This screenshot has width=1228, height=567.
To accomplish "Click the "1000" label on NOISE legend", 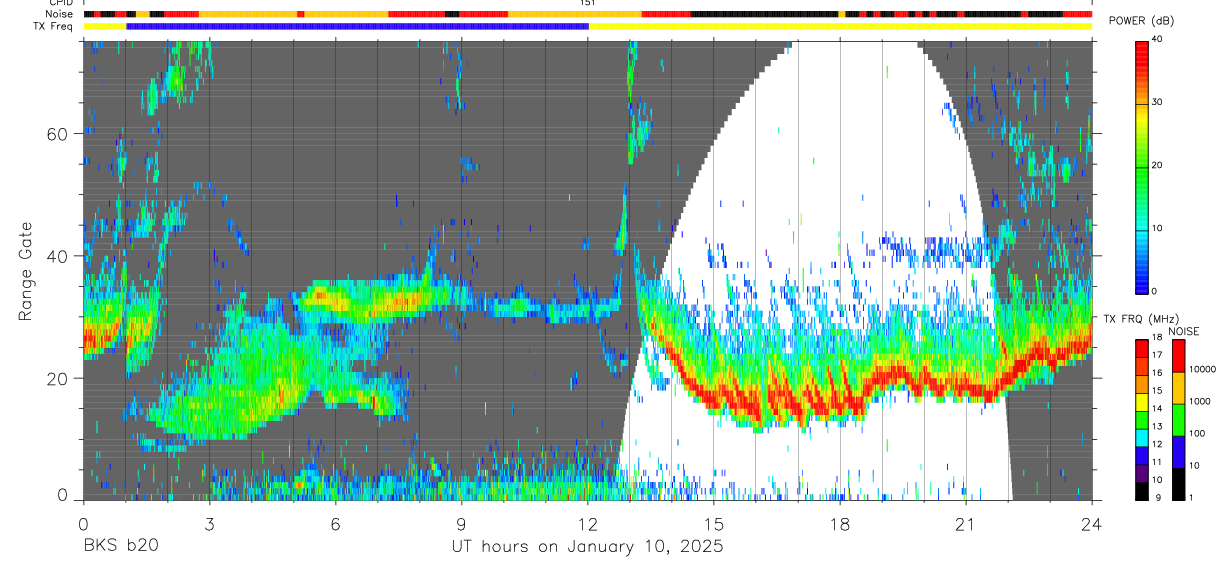I will pos(1198,401).
